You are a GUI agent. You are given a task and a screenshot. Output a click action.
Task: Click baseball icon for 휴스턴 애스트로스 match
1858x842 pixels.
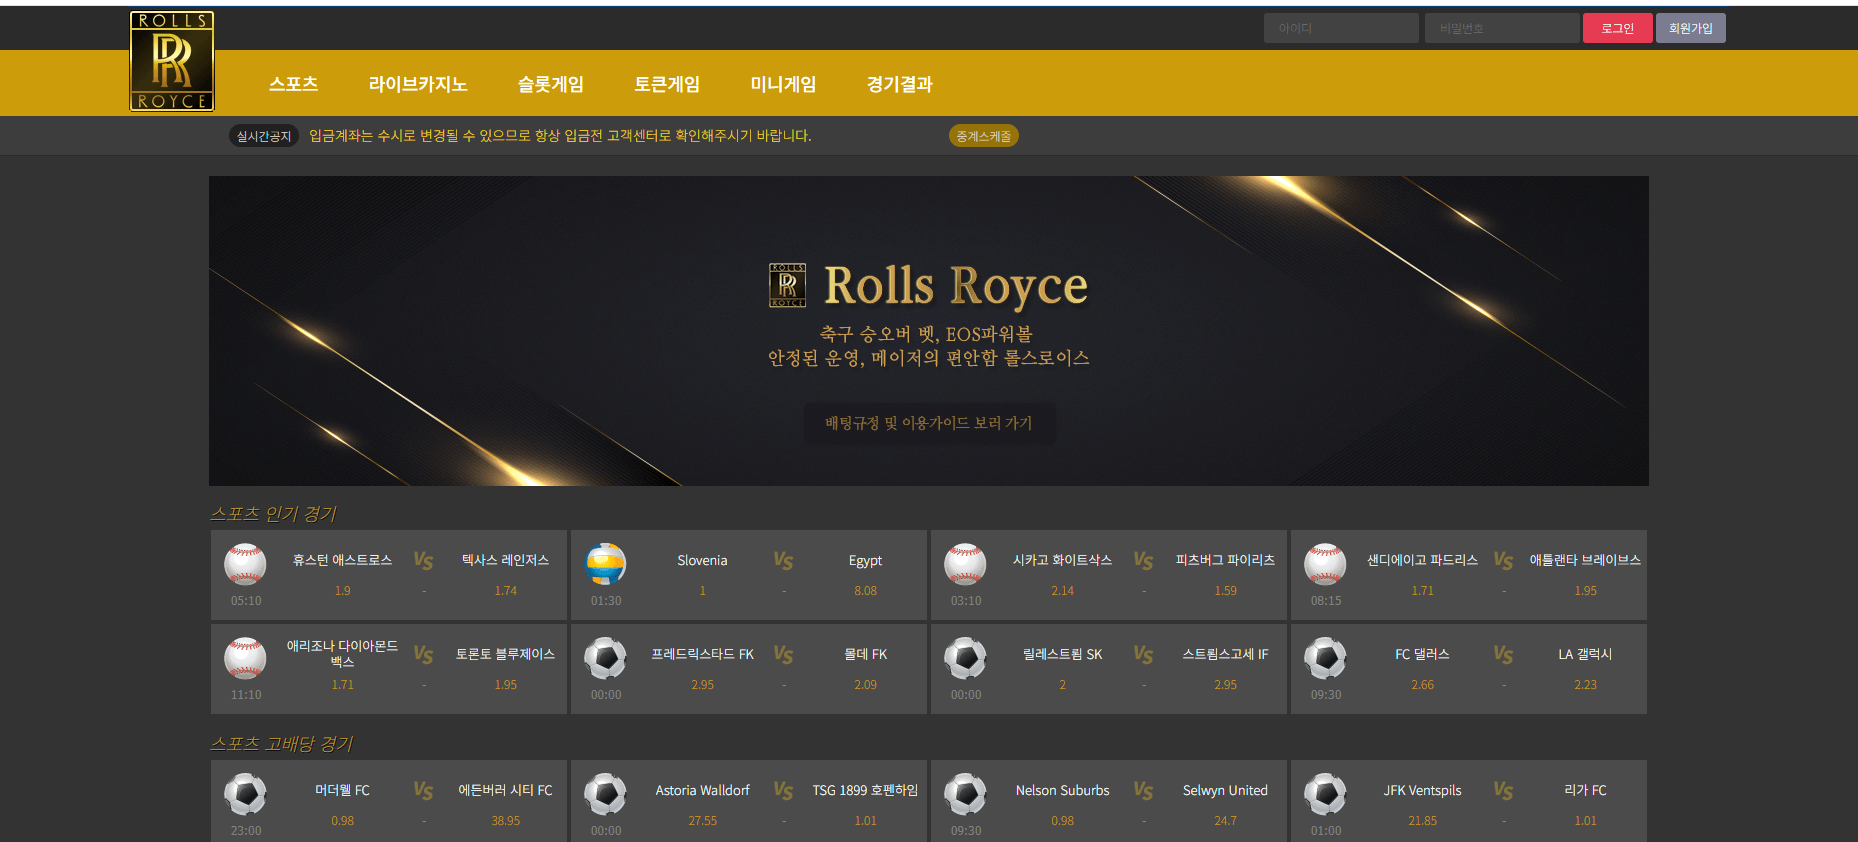point(245,565)
